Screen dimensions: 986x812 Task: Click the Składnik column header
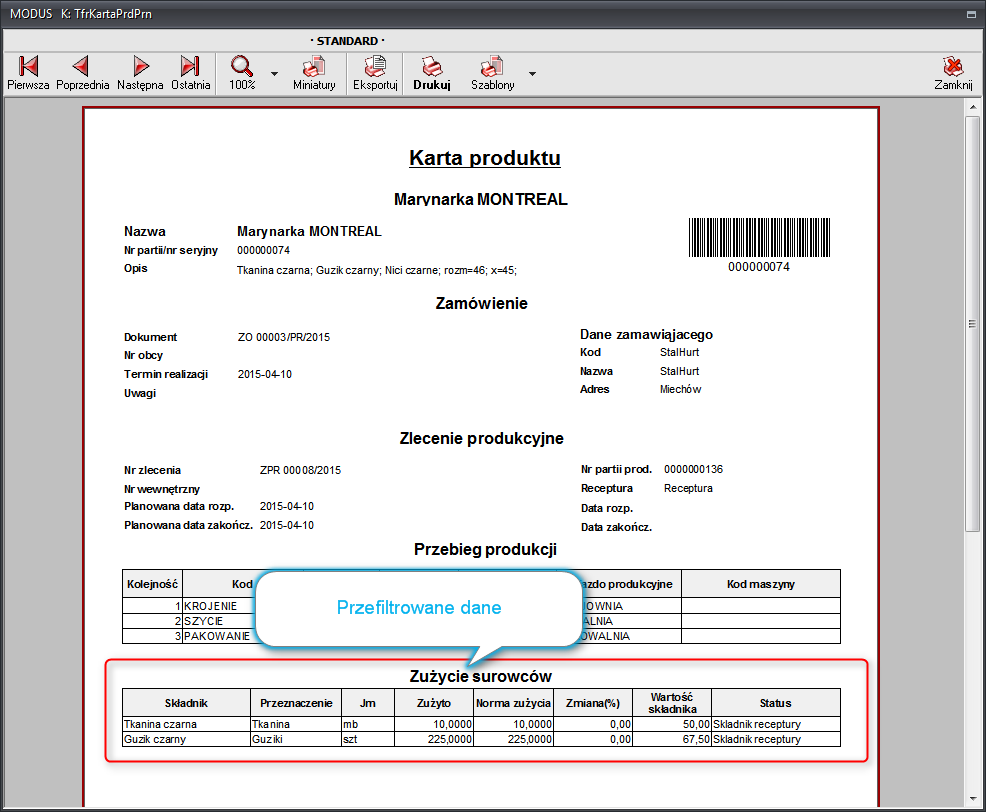[x=185, y=703]
